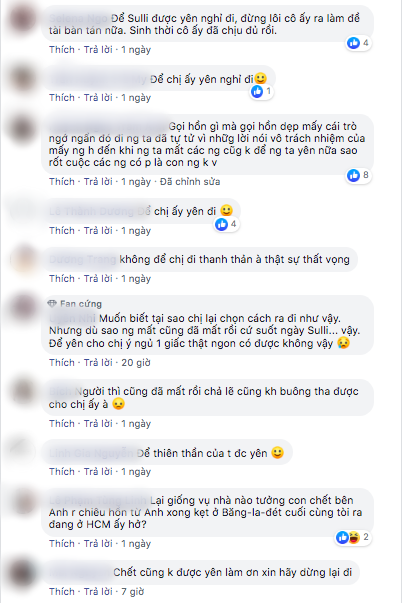Reply to 'thiên thần của t' comment
402x603 pixels.
pyautogui.click(x=98, y=471)
